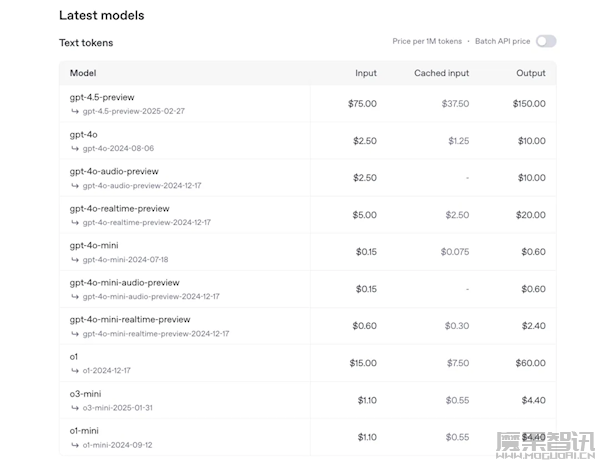
Task: Select the gpt-4o-mini-2024-07-18 snapshot name
Action: 126,260
